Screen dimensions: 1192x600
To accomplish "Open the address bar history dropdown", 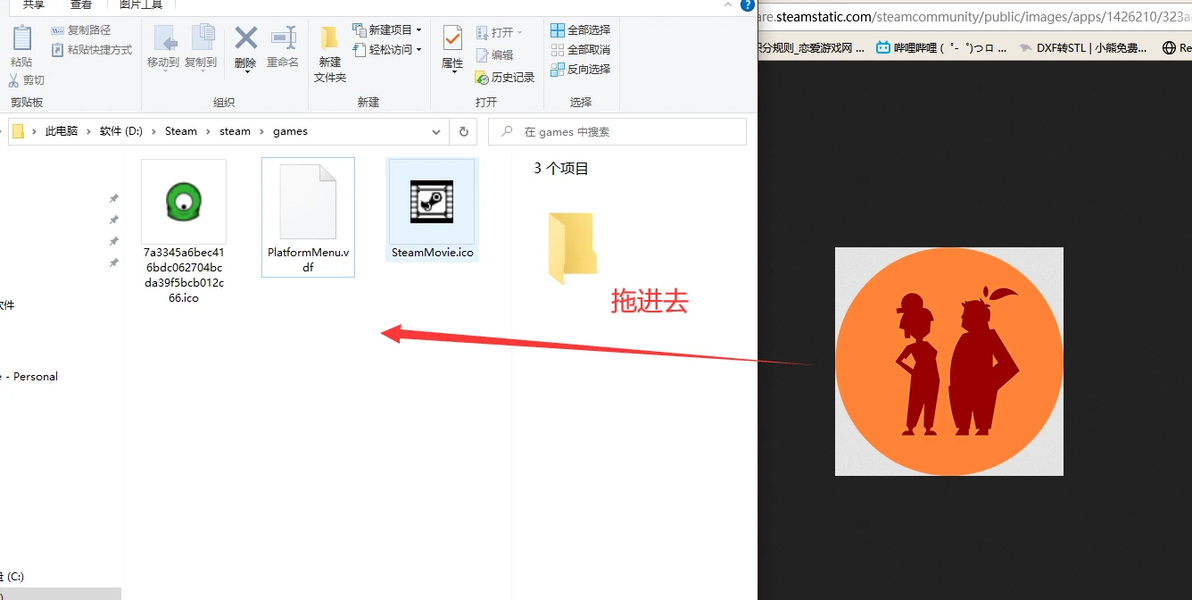I will click(x=436, y=132).
